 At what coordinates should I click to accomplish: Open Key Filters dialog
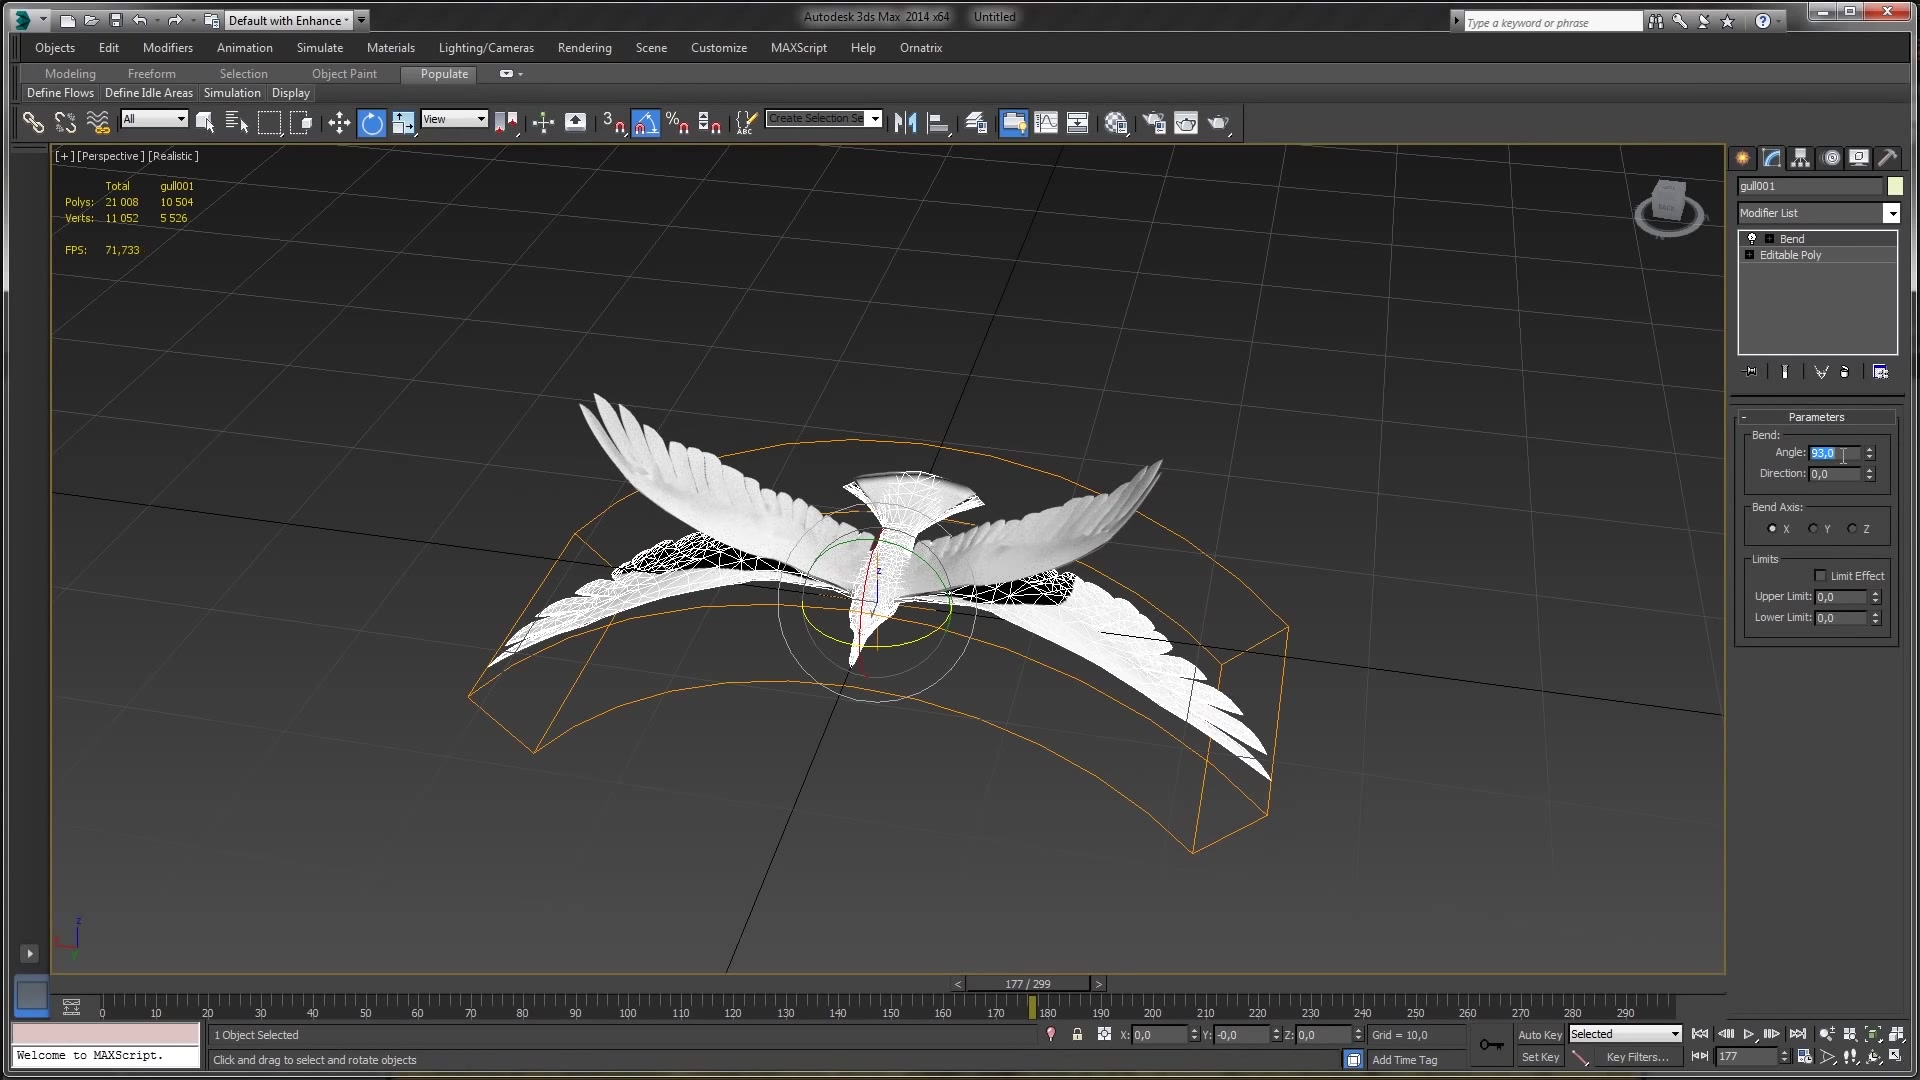click(x=1637, y=1057)
